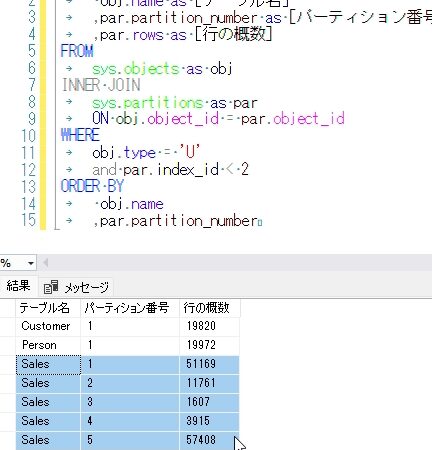Image resolution: width=432 pixels, height=450 pixels.
Task: Click the 'U' string literal
Action: click(x=189, y=152)
